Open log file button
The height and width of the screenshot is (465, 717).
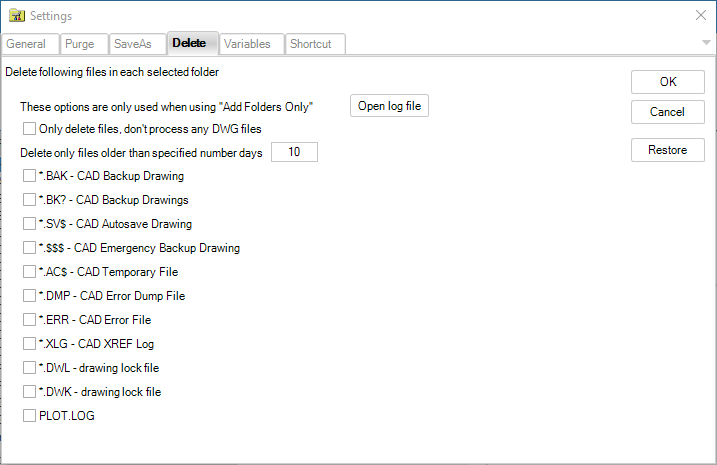point(389,105)
